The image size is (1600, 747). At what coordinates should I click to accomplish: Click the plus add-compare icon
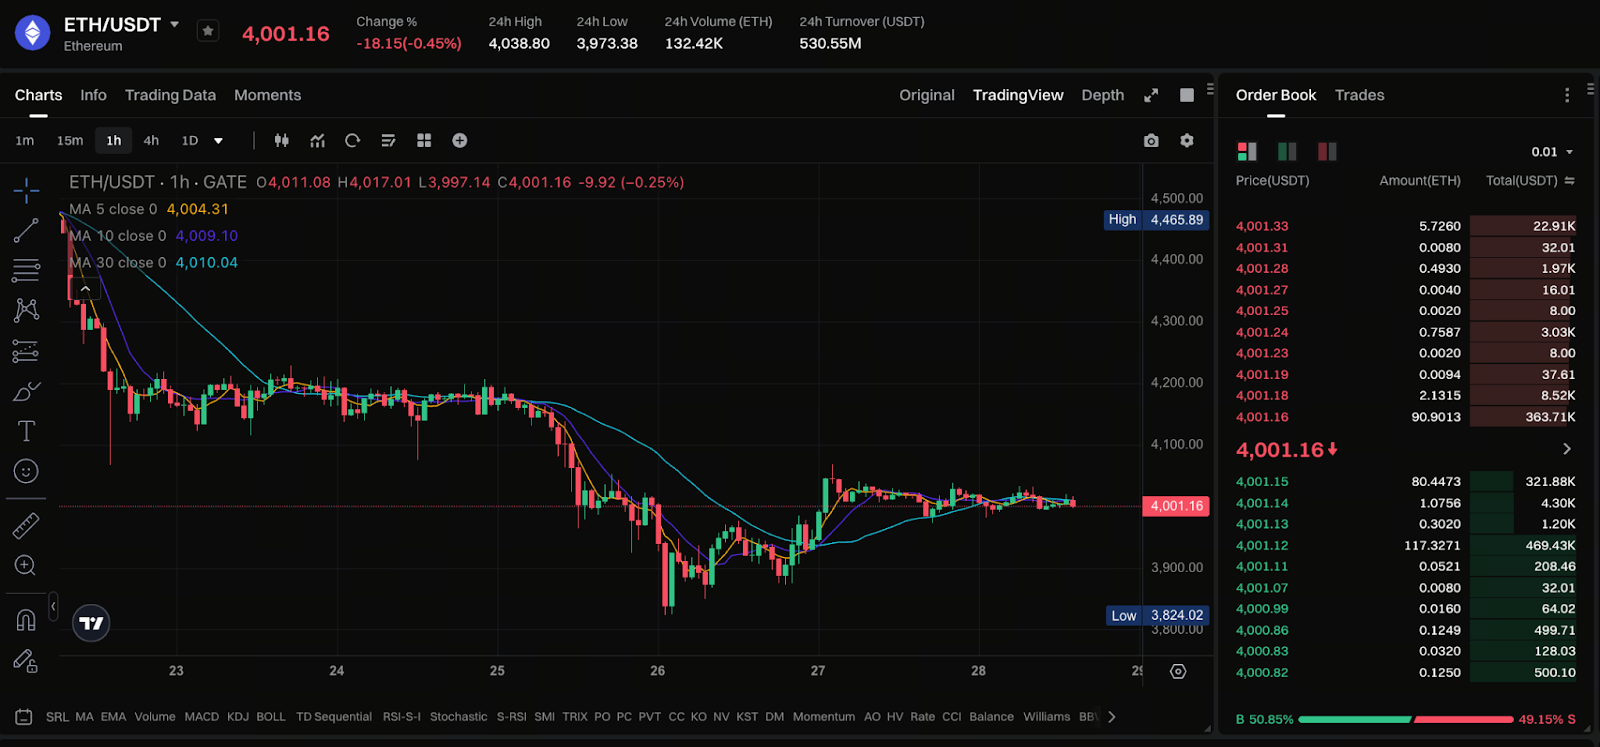[x=460, y=141]
